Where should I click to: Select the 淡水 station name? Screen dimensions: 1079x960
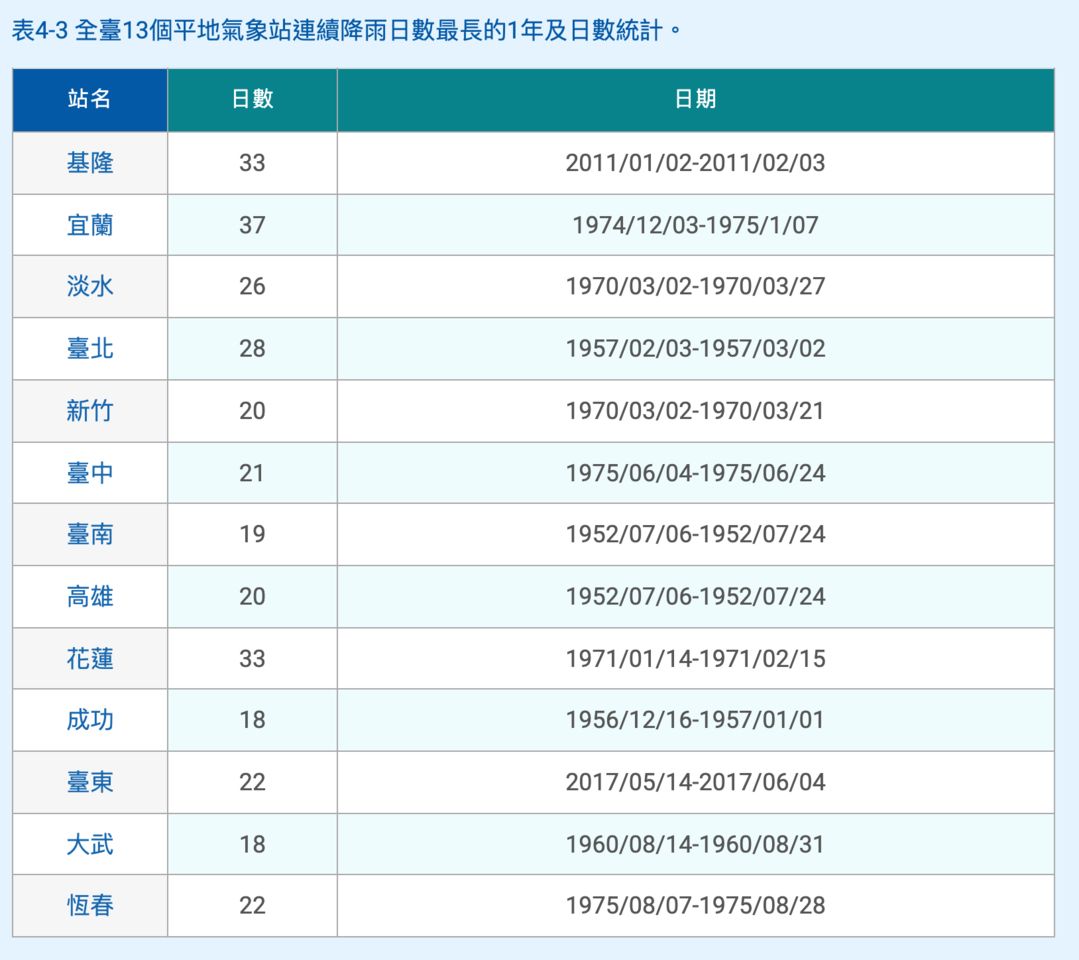[90, 287]
